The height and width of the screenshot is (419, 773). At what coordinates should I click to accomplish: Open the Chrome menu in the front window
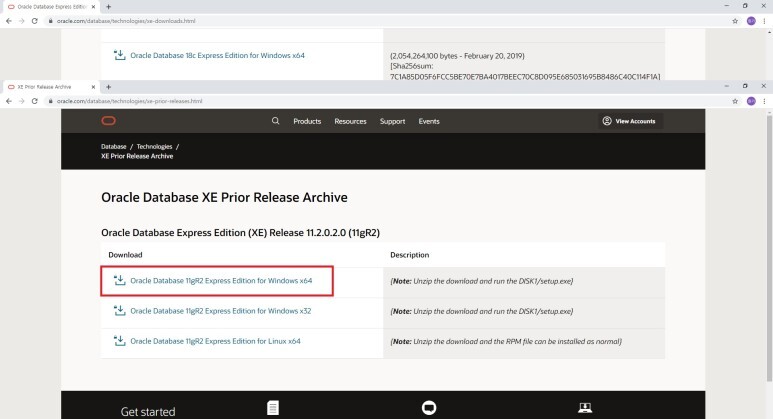click(764, 101)
